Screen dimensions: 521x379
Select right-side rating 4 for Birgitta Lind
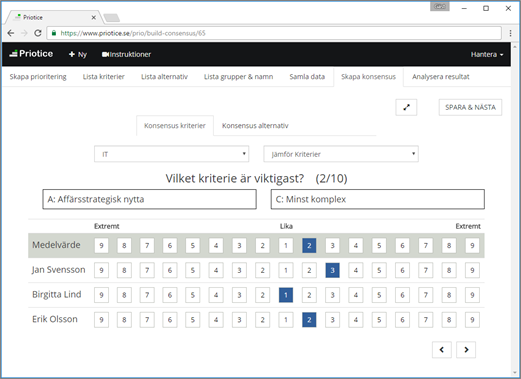click(x=356, y=295)
